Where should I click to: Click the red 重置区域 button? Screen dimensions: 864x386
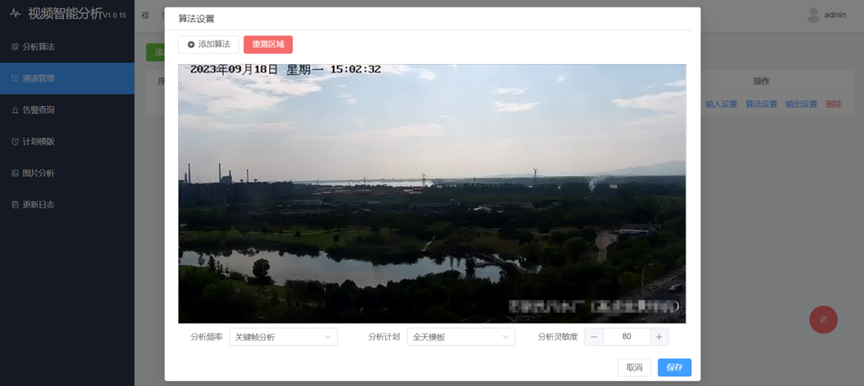268,45
